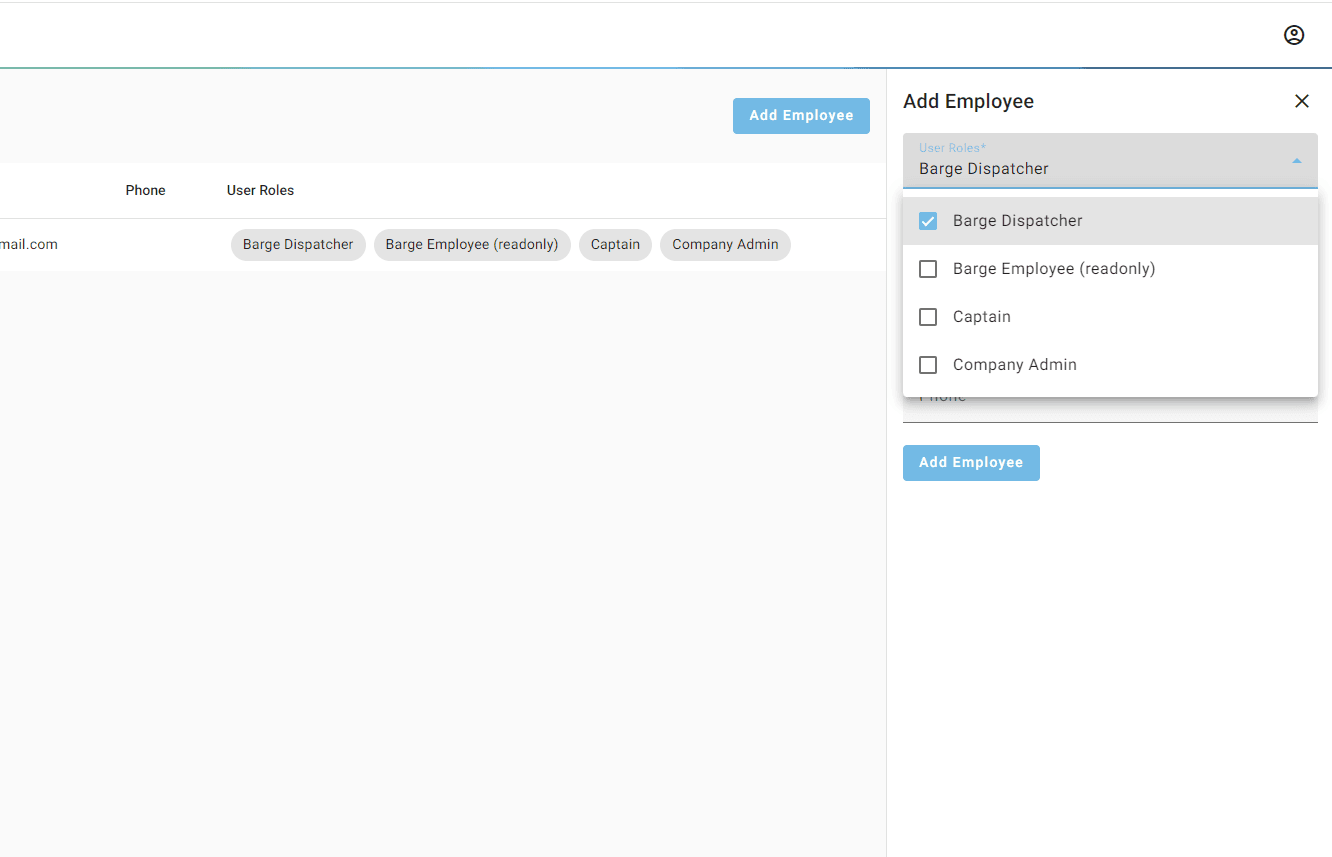
Task: Select the Captain chip in the table row
Action: click(x=615, y=245)
